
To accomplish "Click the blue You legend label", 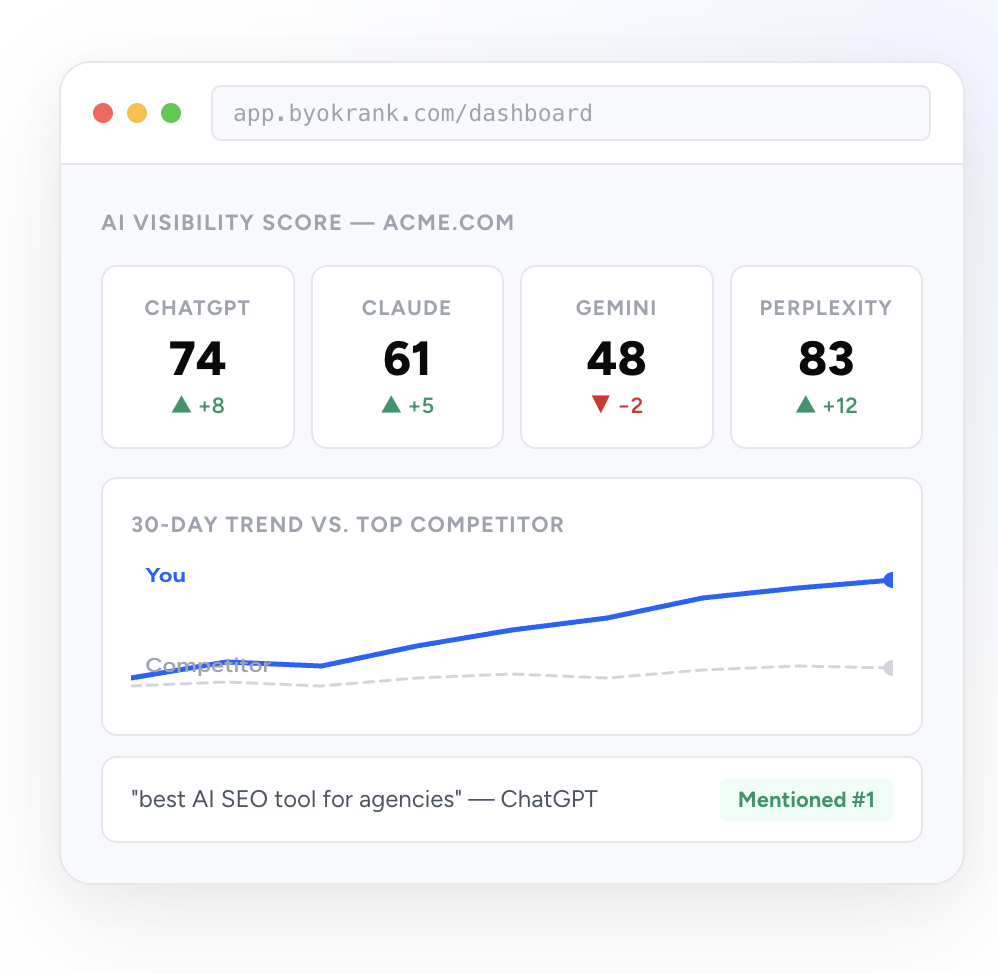I will click(x=166, y=575).
